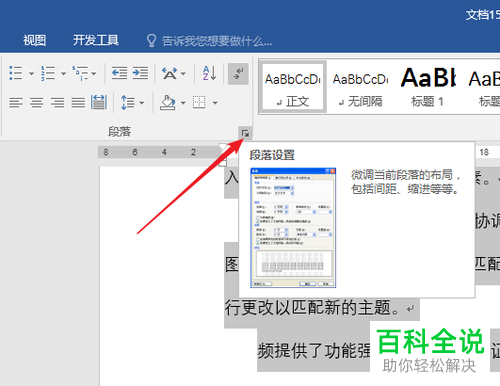Screen dimensions: 500x386
Task: Click the numbering list icon
Action: 48,73
